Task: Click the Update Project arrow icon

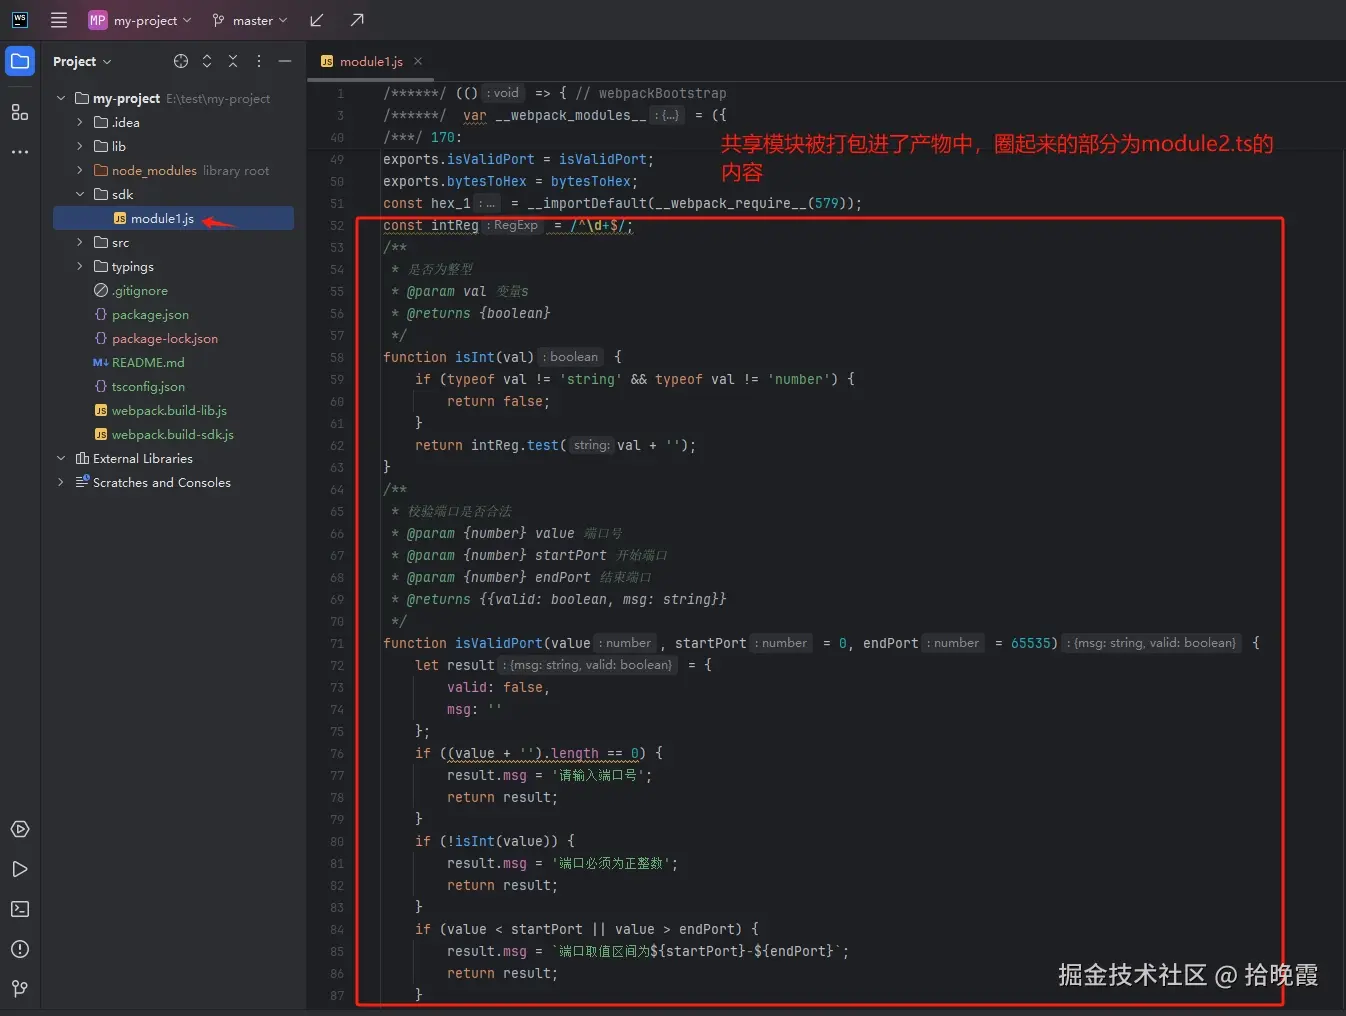Action: (x=317, y=20)
